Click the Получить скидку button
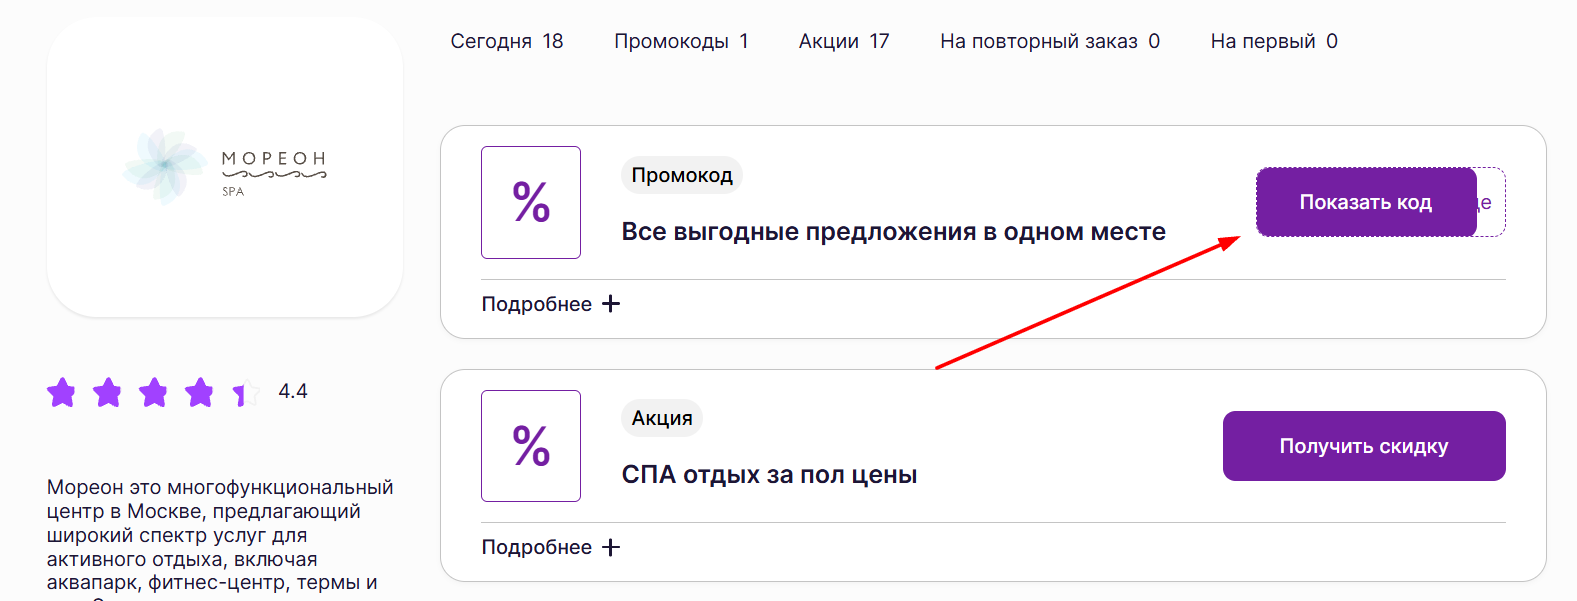This screenshot has width=1577, height=601. click(1364, 446)
